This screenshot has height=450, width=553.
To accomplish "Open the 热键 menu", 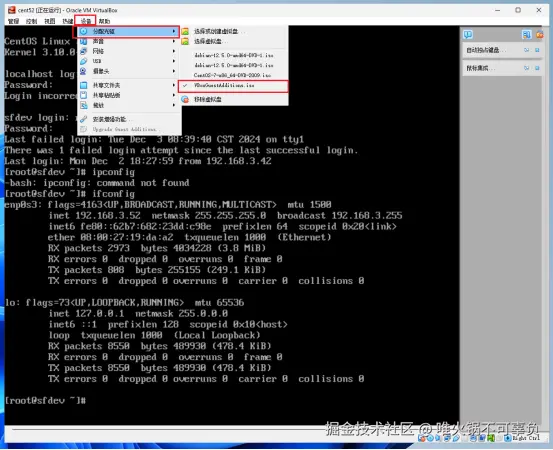I will click(67, 21).
